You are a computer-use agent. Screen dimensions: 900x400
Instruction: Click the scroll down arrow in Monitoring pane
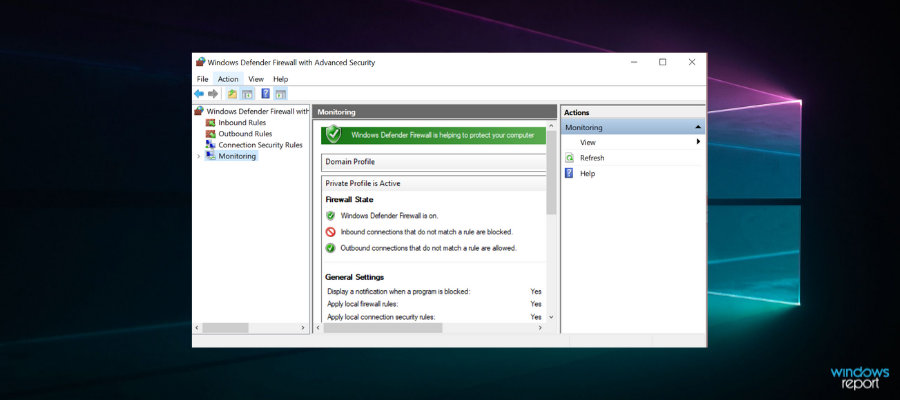pyautogui.click(x=551, y=317)
